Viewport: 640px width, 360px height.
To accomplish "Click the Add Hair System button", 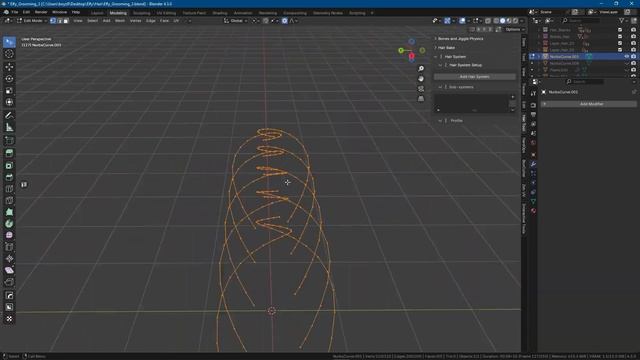I will coord(474,77).
